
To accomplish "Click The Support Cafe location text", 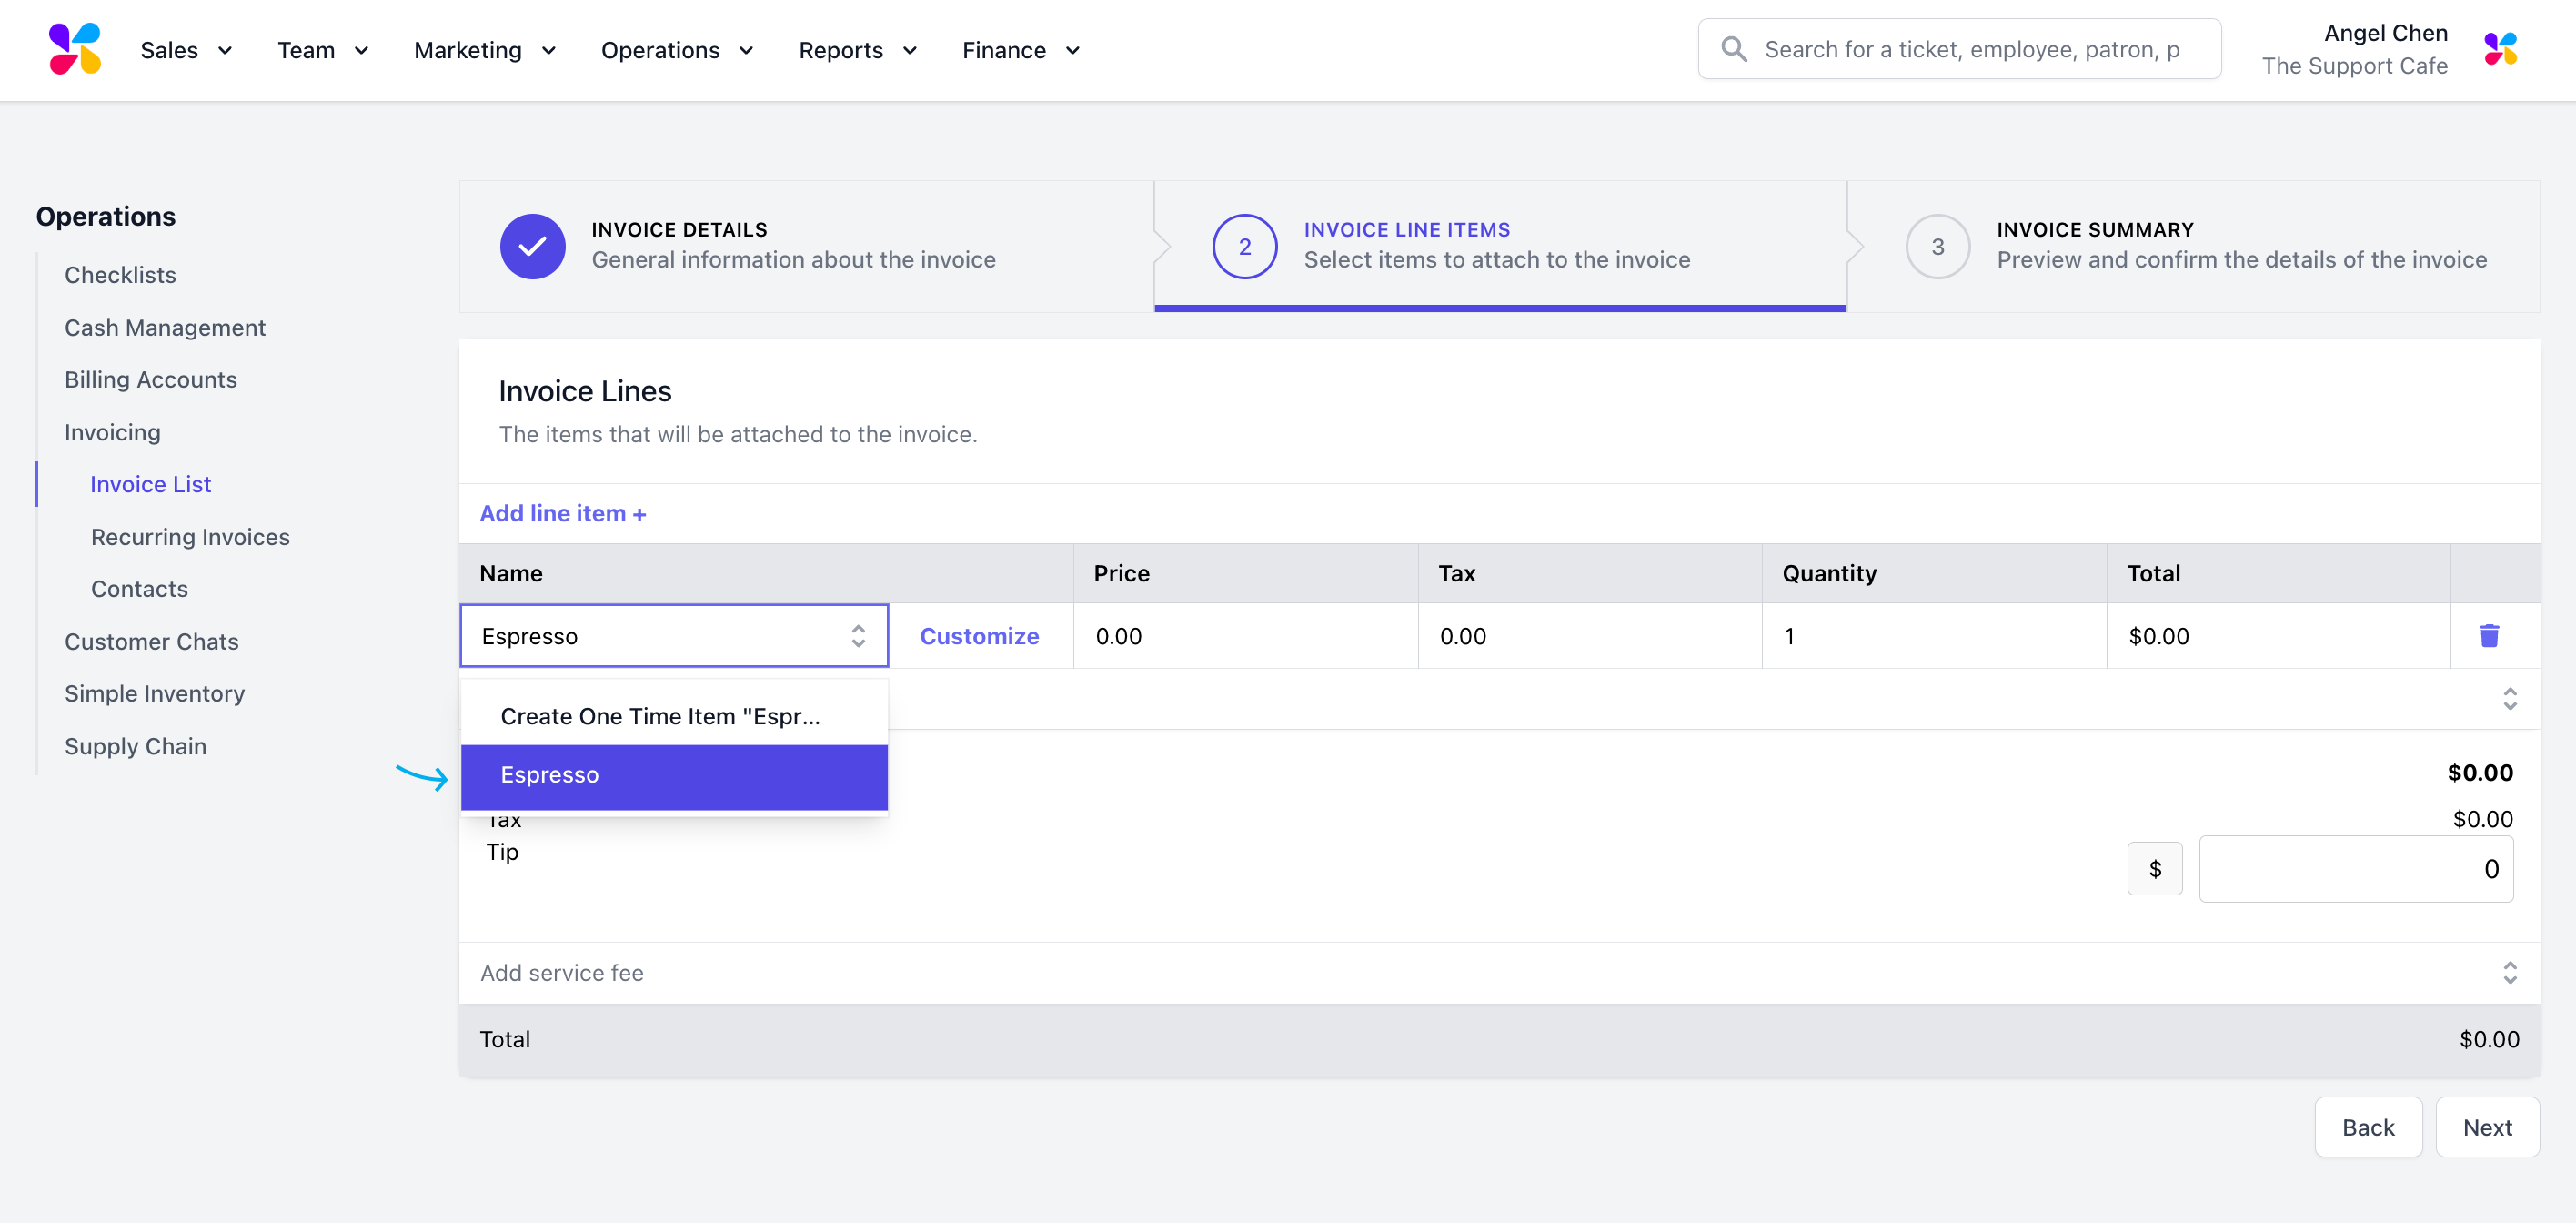I will tap(2354, 66).
